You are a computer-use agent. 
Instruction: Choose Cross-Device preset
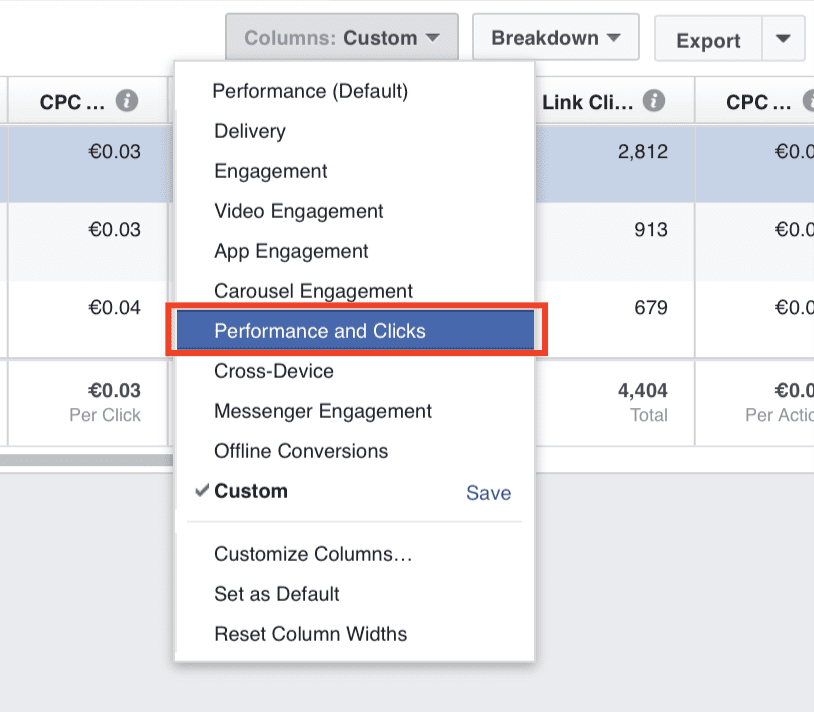(274, 371)
